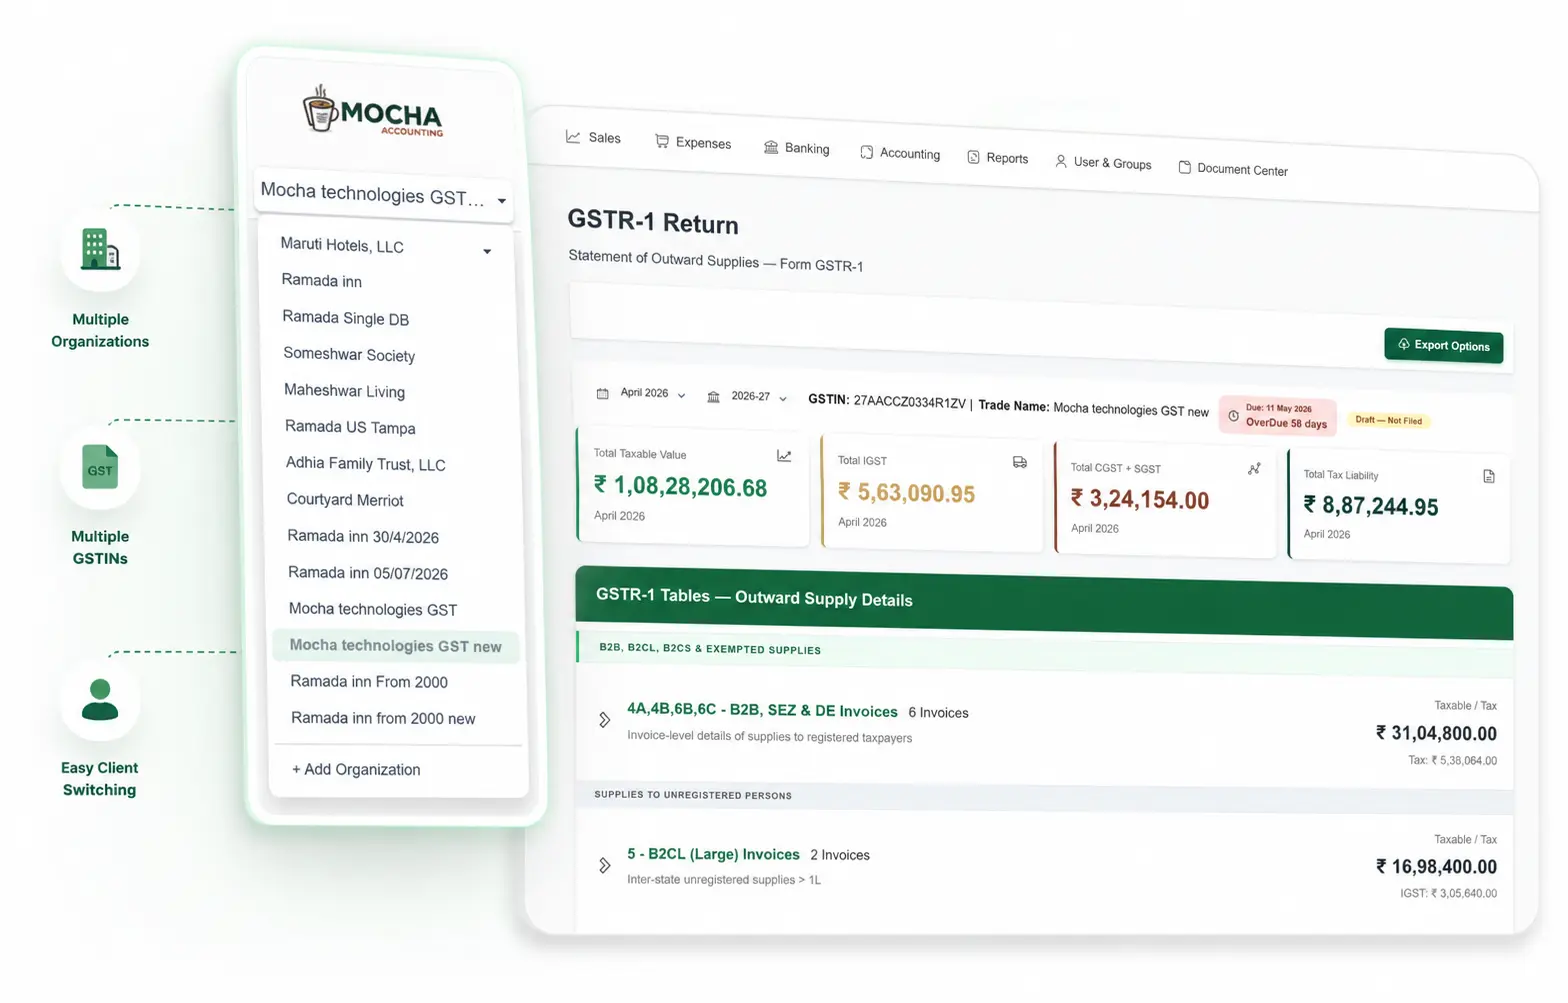Expand the 5 - B2CL (Large) Invoices row

tap(604, 865)
